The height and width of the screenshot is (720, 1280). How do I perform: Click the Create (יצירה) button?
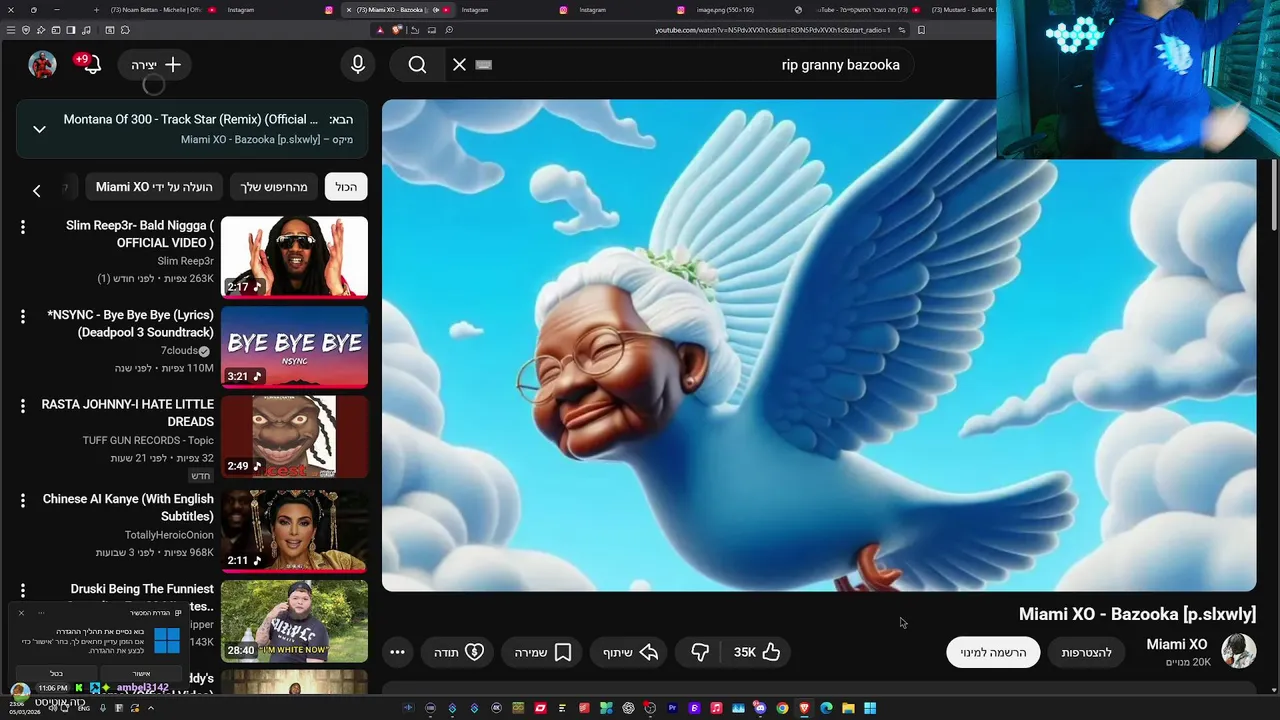pyautogui.click(x=156, y=65)
